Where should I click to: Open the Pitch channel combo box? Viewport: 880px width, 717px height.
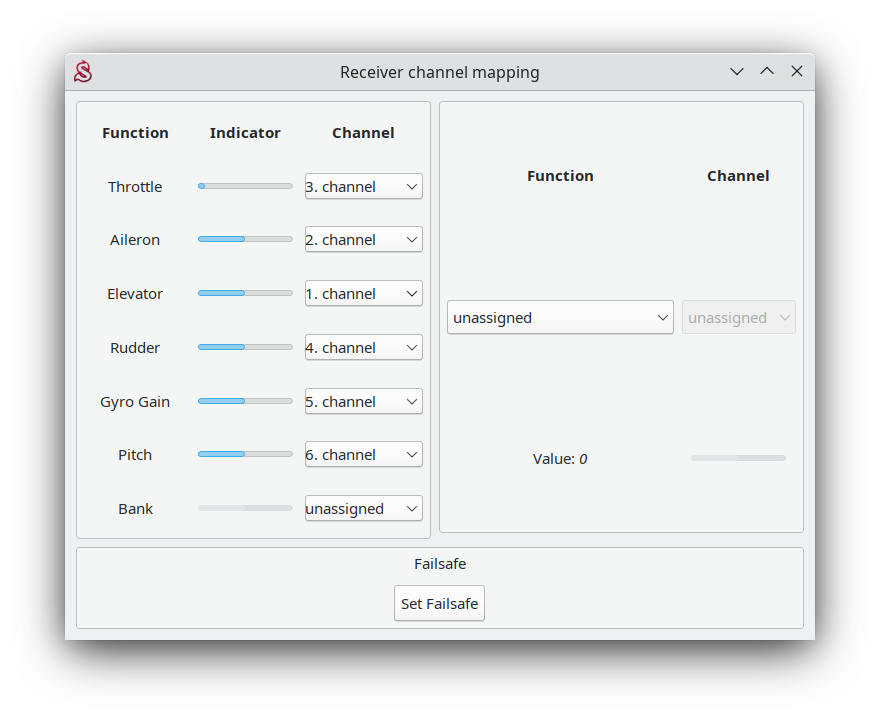click(x=363, y=455)
